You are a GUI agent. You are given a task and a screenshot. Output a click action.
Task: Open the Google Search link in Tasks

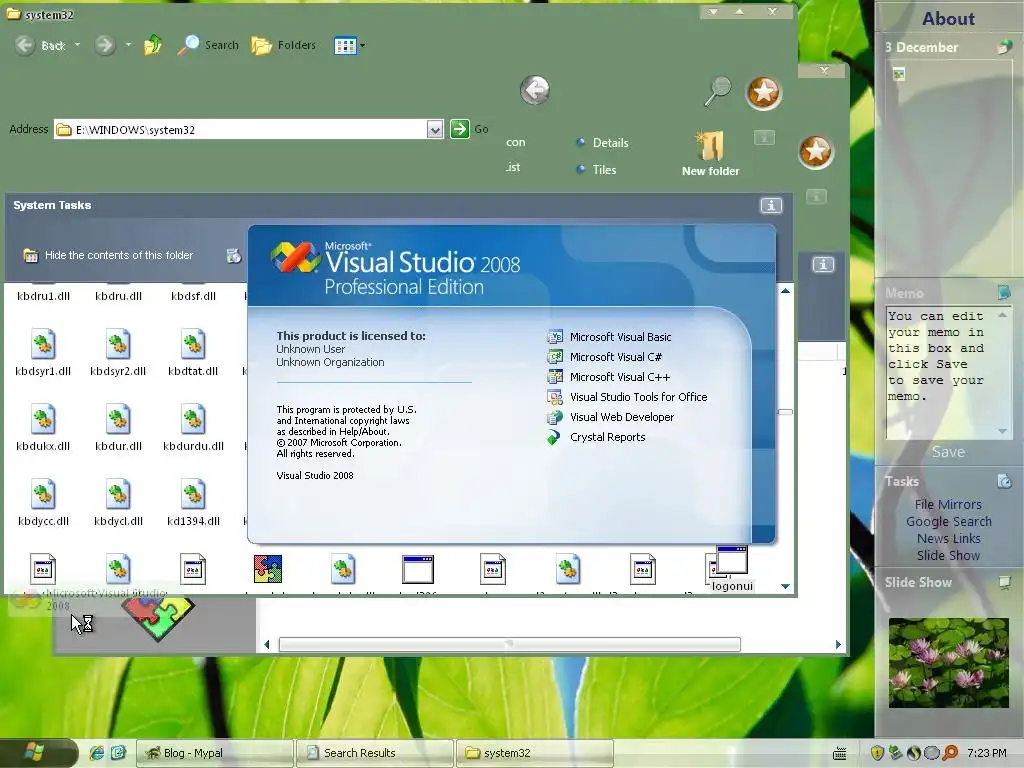point(948,521)
